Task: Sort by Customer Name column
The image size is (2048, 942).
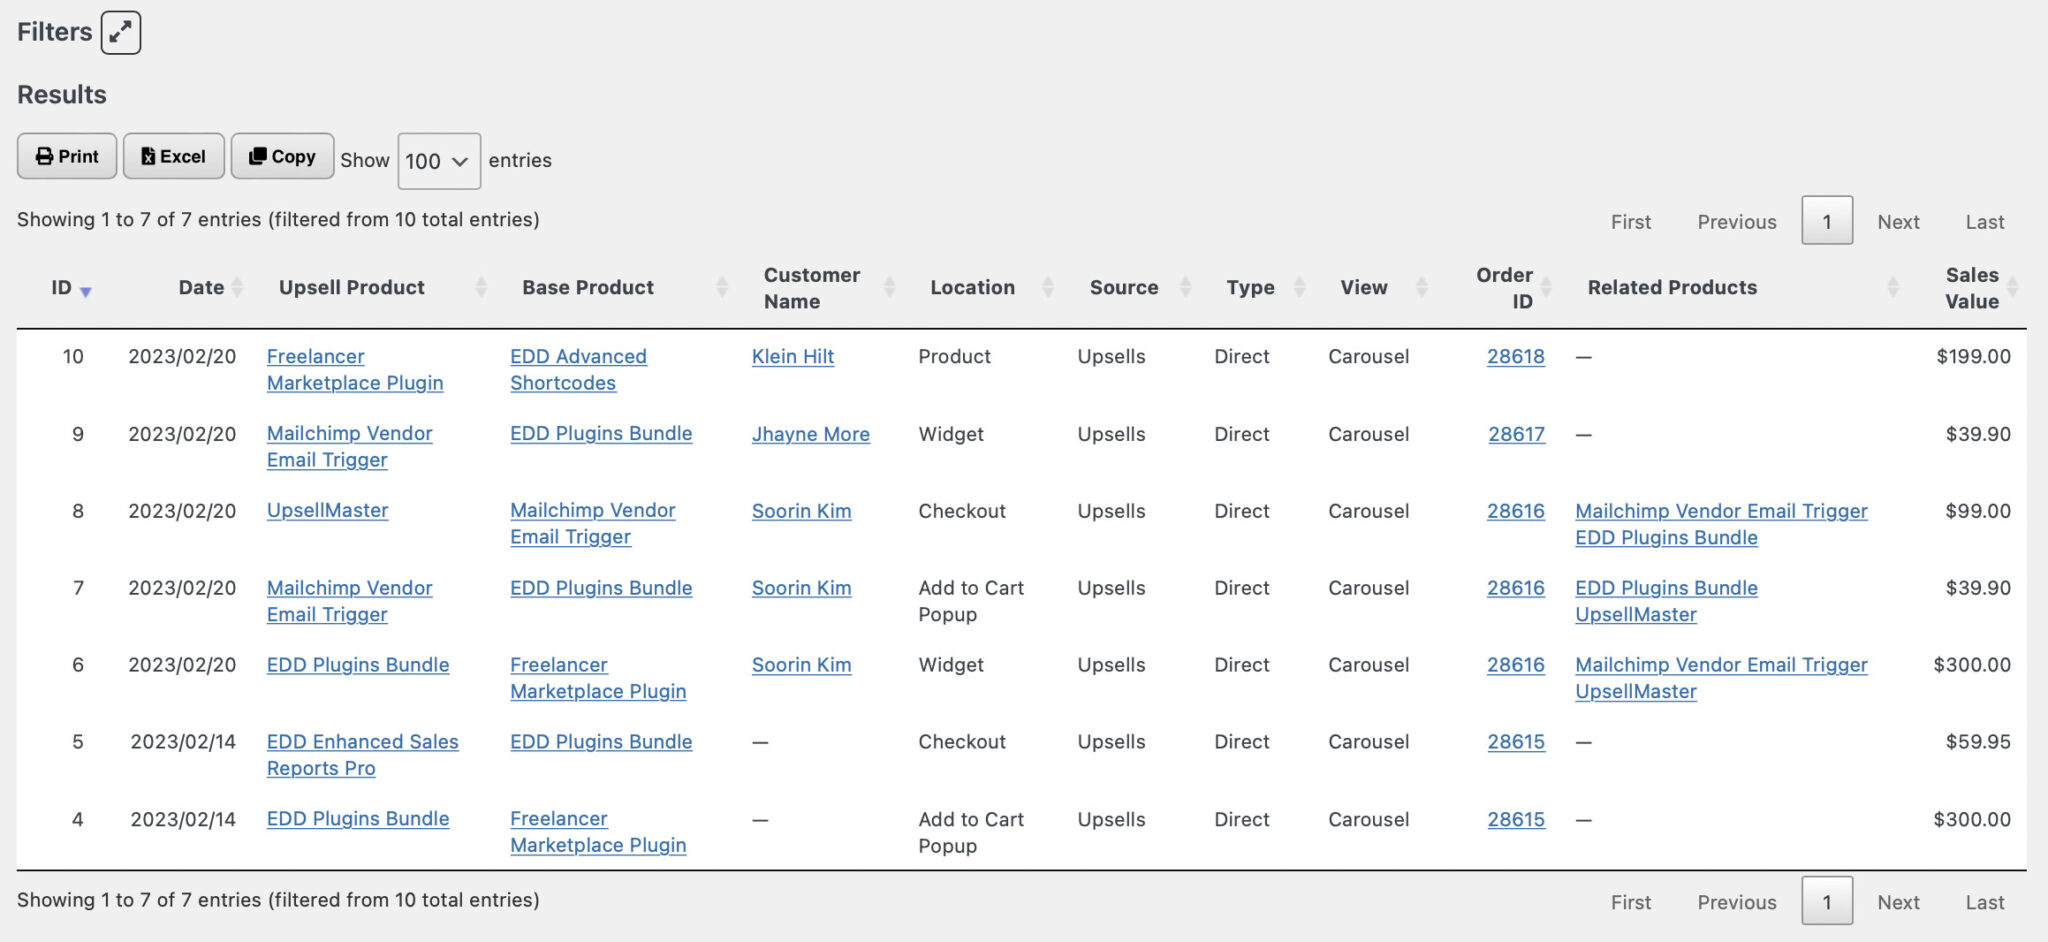Action: click(x=811, y=288)
